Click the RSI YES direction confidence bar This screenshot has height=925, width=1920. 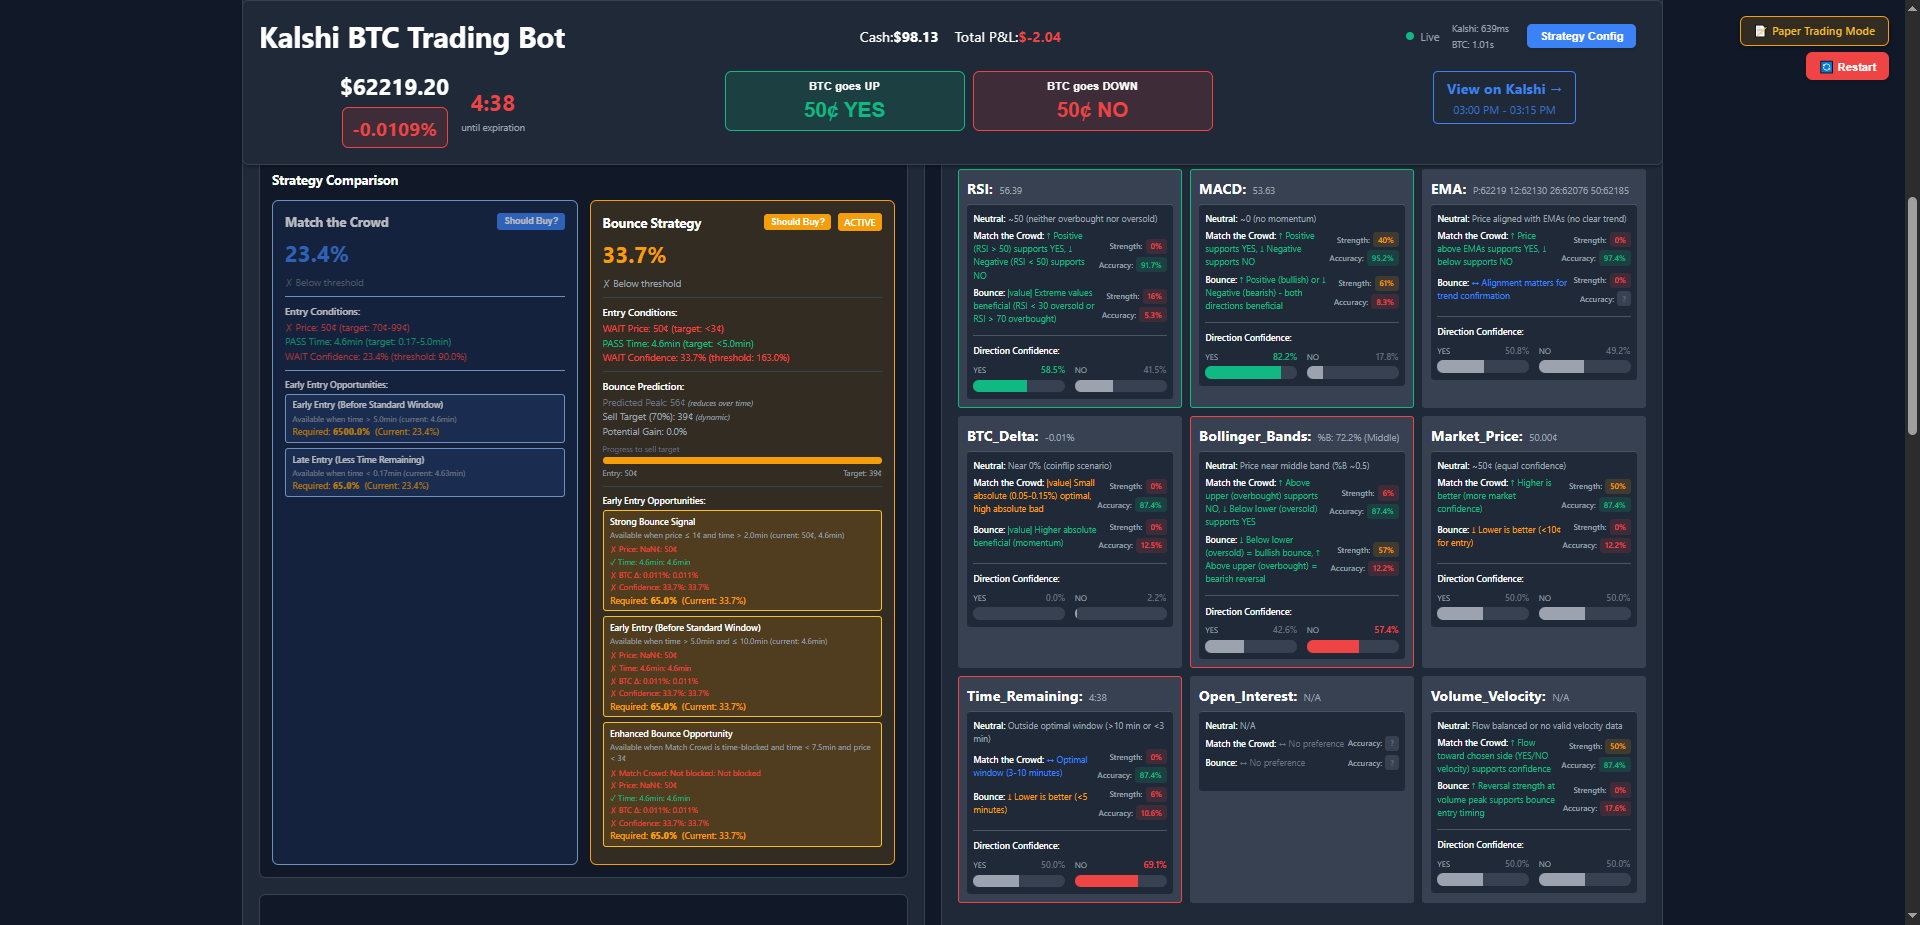point(1019,386)
